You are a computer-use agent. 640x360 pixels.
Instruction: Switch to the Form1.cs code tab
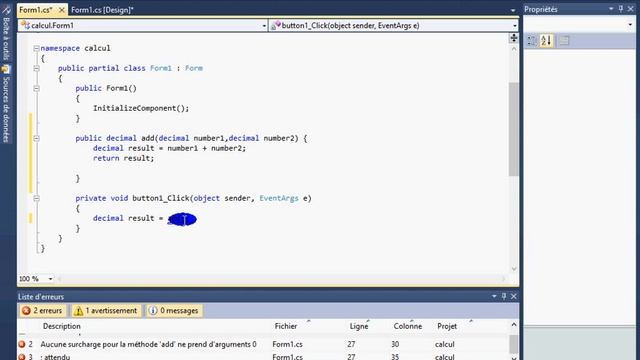[36, 9]
